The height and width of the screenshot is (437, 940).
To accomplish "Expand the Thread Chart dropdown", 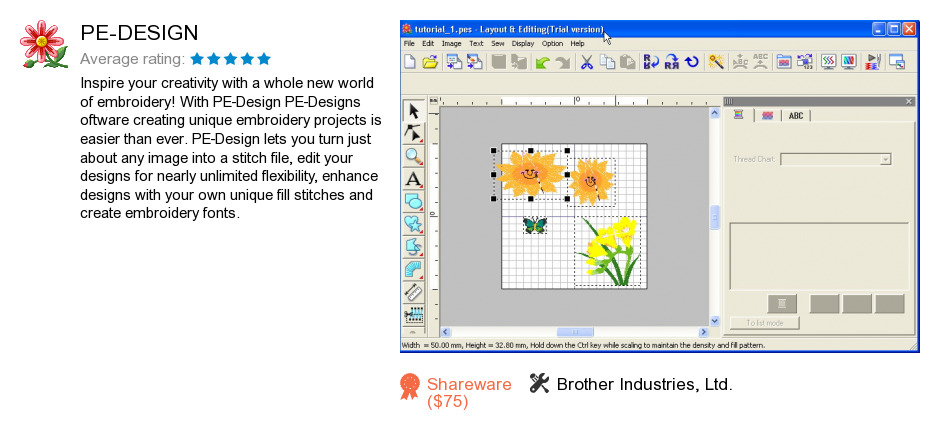I will point(885,159).
